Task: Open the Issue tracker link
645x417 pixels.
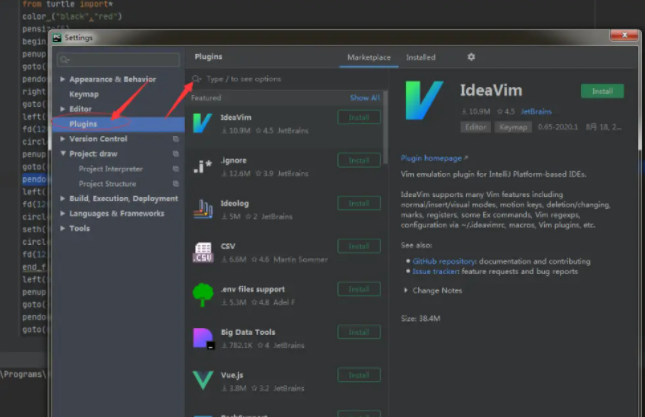Action: pyautogui.click(x=436, y=271)
